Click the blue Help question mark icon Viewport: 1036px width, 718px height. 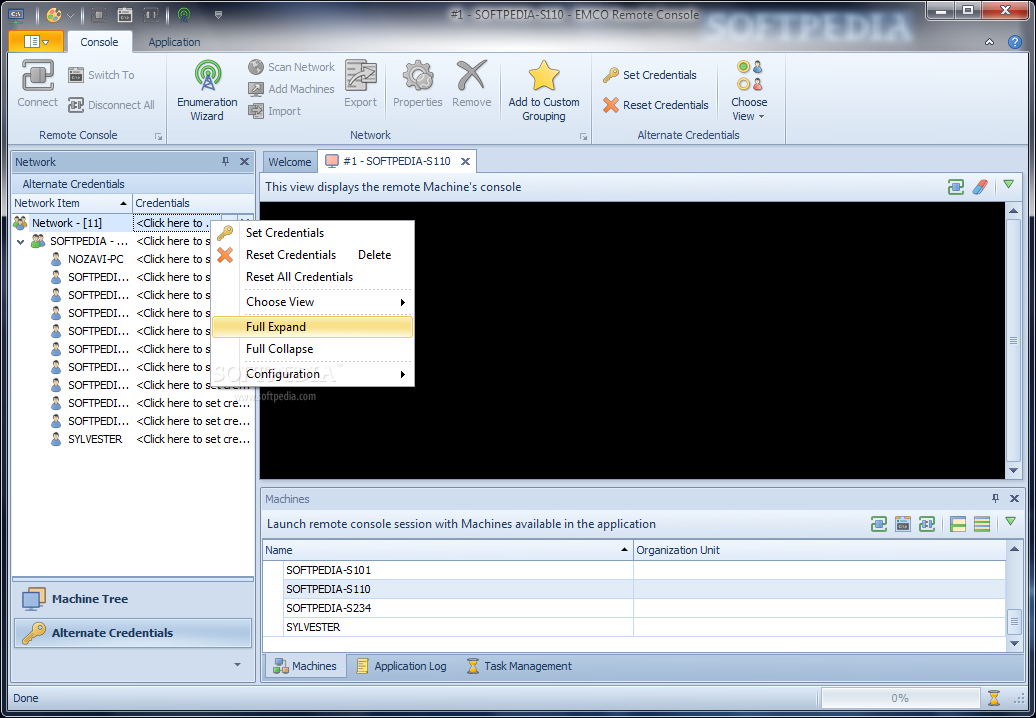click(x=1015, y=42)
